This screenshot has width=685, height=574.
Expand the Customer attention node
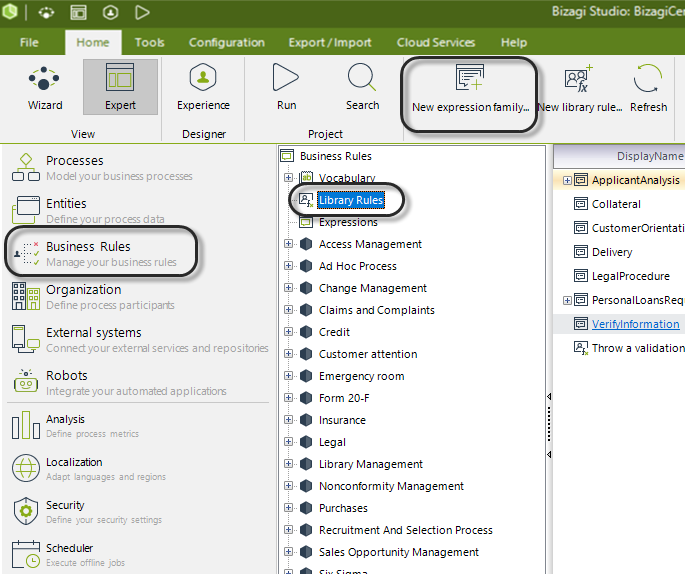tap(288, 353)
